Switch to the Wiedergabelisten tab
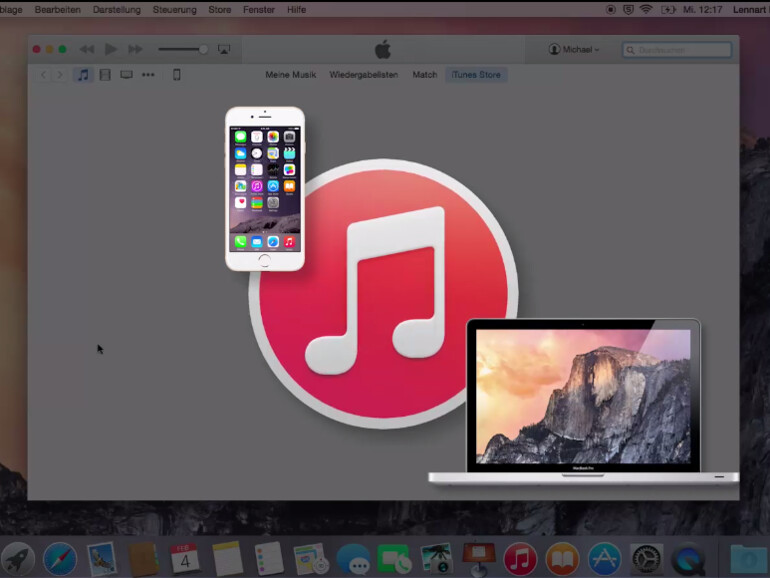This screenshot has width=770, height=578. [x=363, y=75]
